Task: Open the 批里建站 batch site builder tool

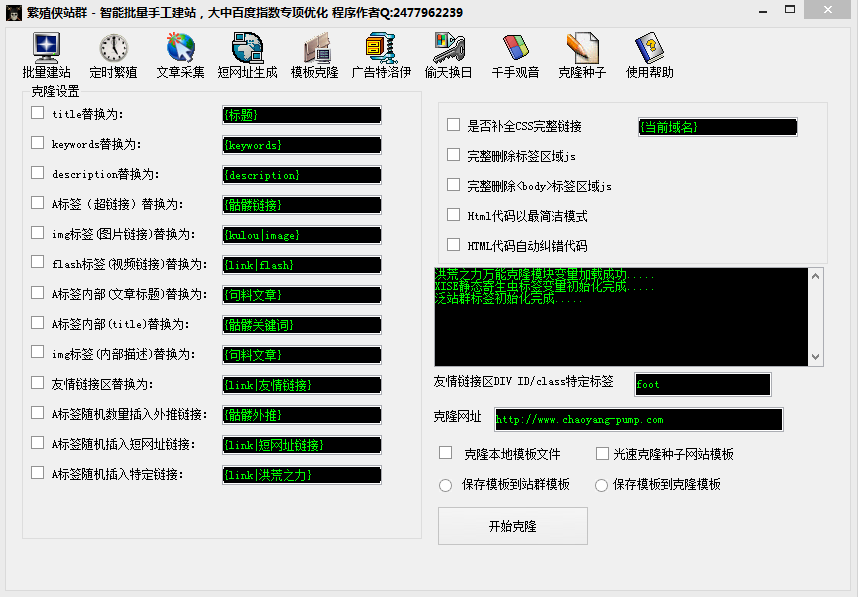Action: [47, 56]
